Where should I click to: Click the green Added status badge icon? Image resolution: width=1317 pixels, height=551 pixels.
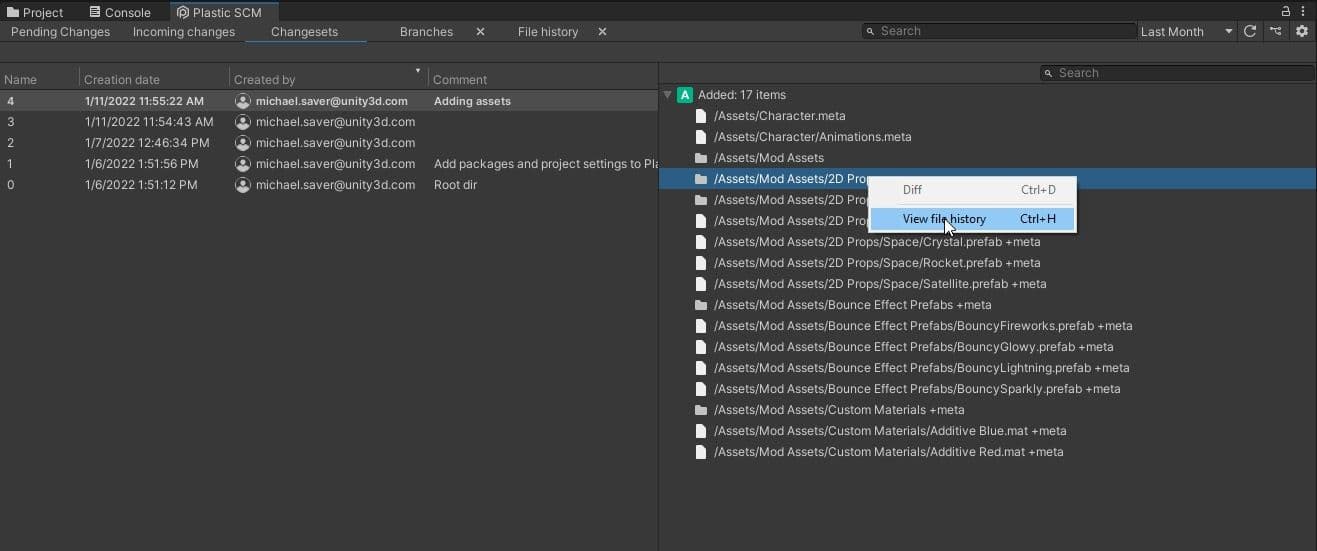685,95
